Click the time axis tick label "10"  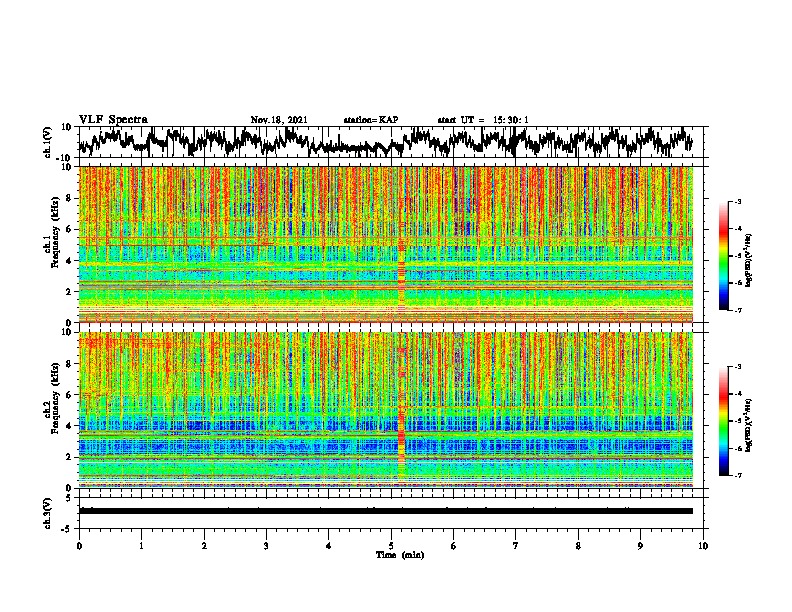point(703,546)
